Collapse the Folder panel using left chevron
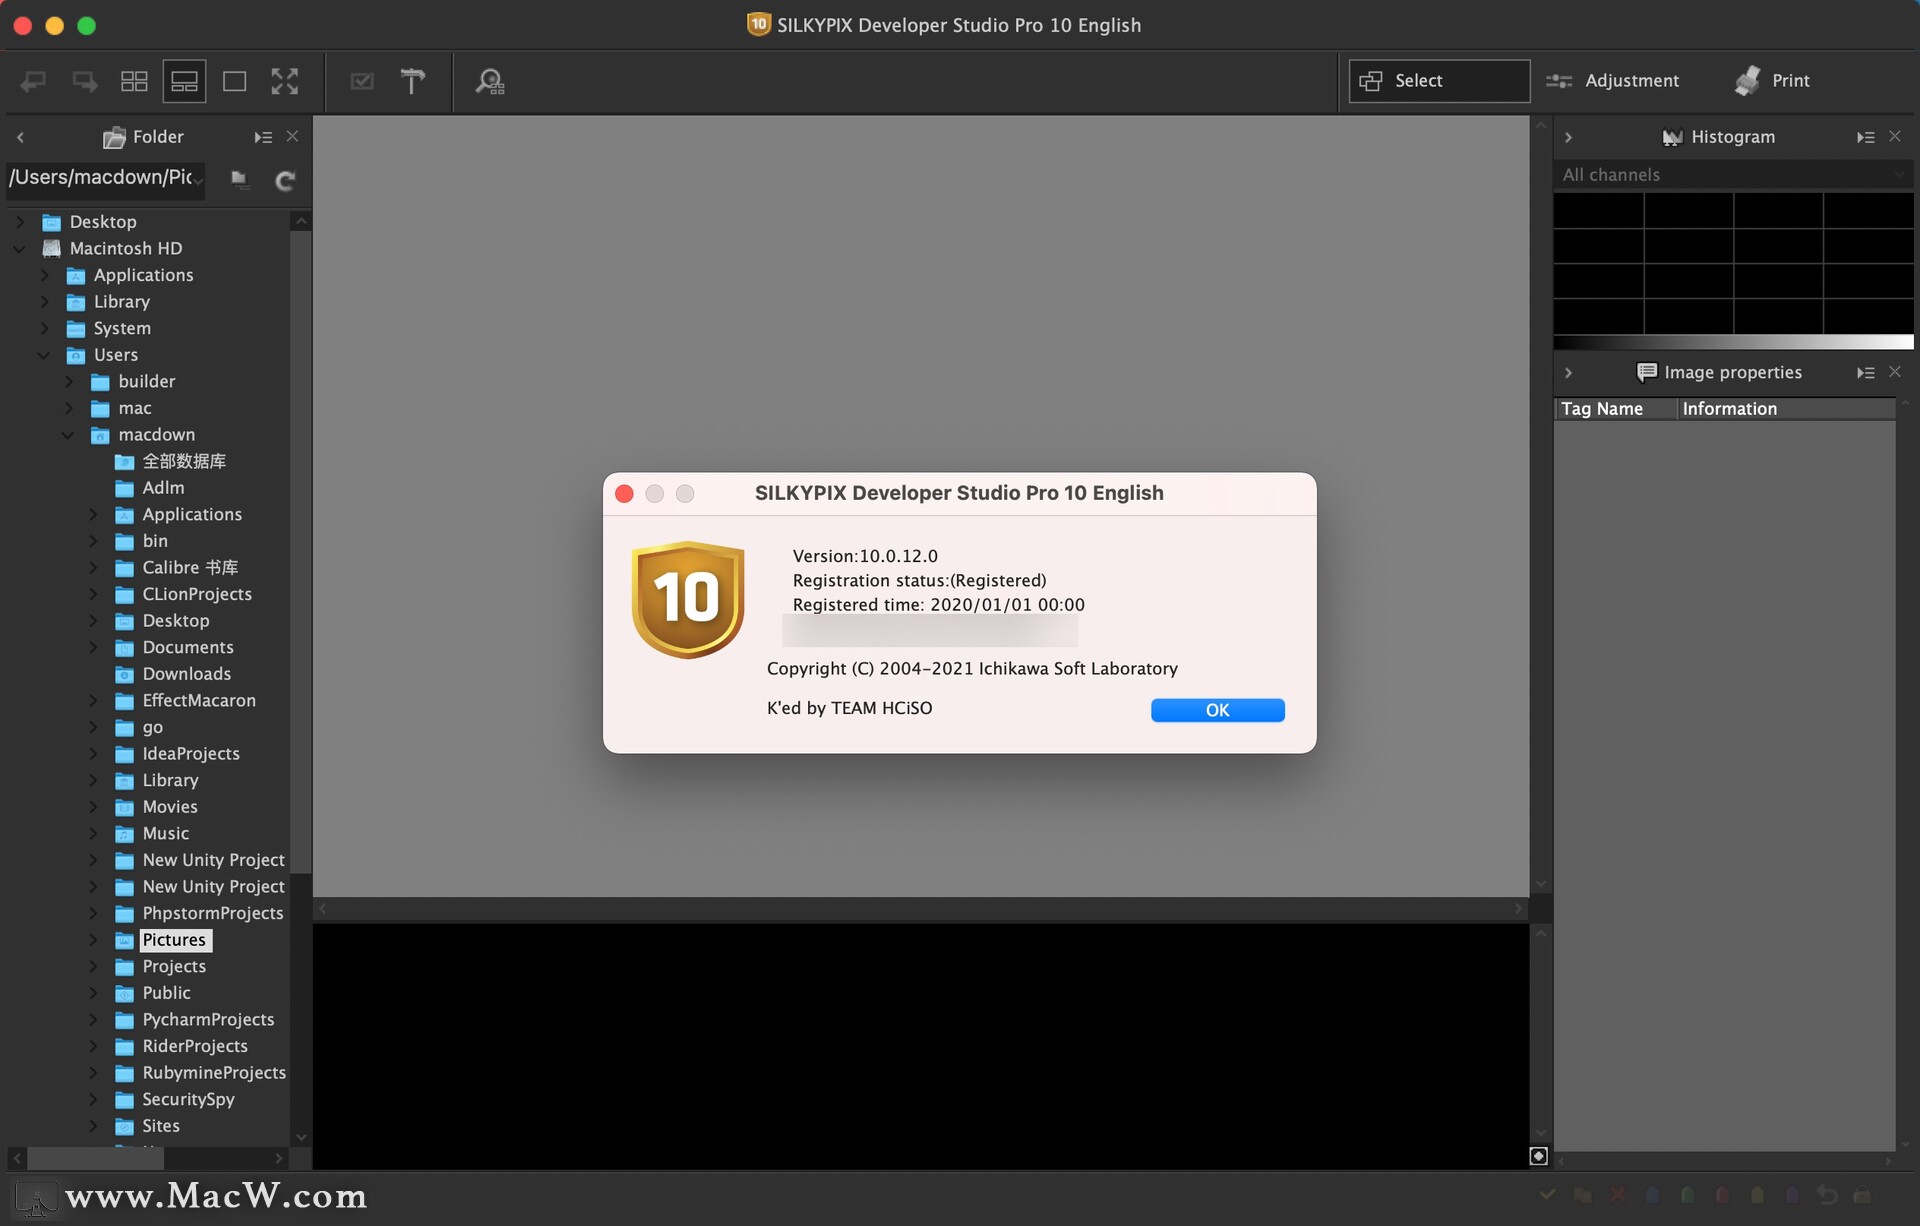The height and width of the screenshot is (1226, 1920). tap(20, 137)
